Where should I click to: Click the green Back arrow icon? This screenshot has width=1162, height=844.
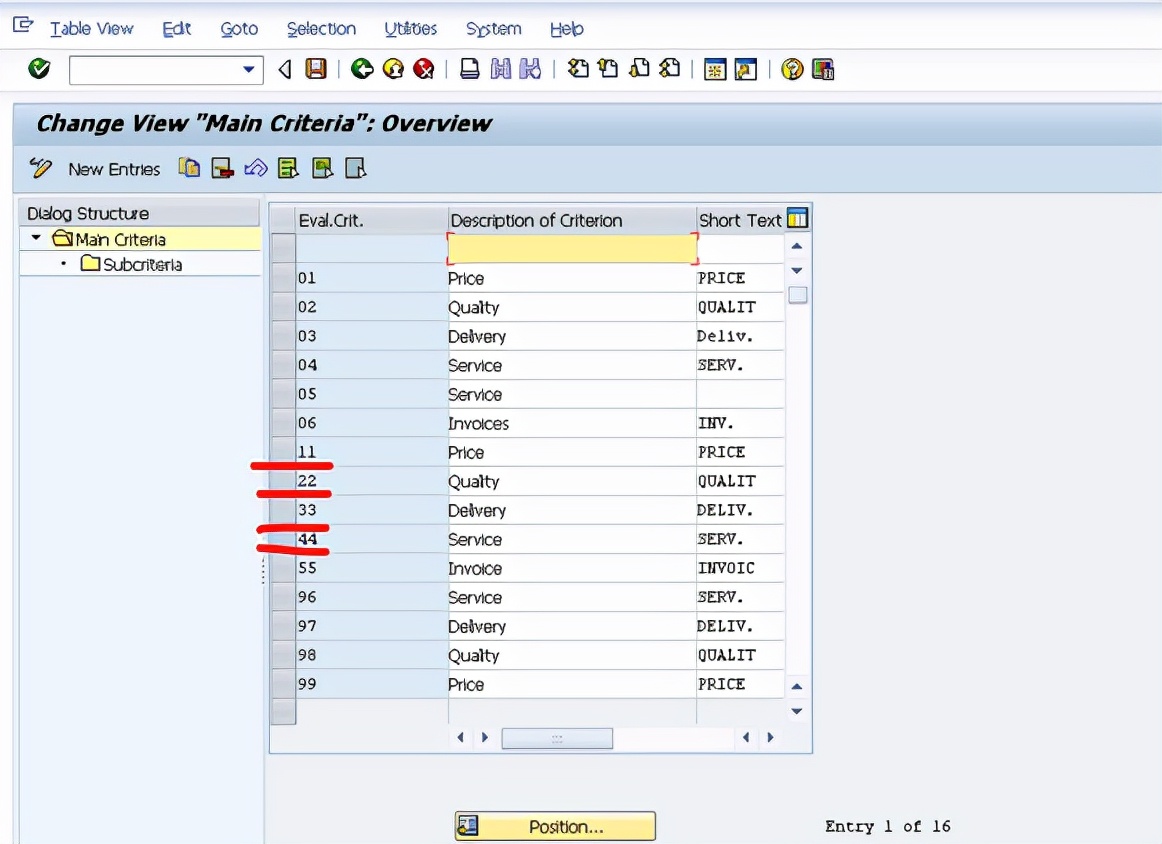pyautogui.click(x=363, y=69)
